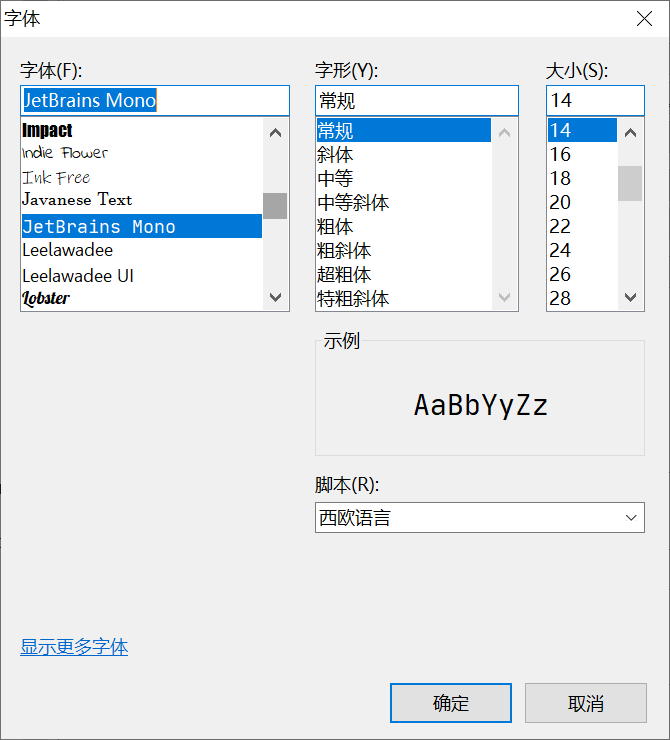Pick 粗斜体 bold italic style
This screenshot has width=670, height=740.
point(343,250)
